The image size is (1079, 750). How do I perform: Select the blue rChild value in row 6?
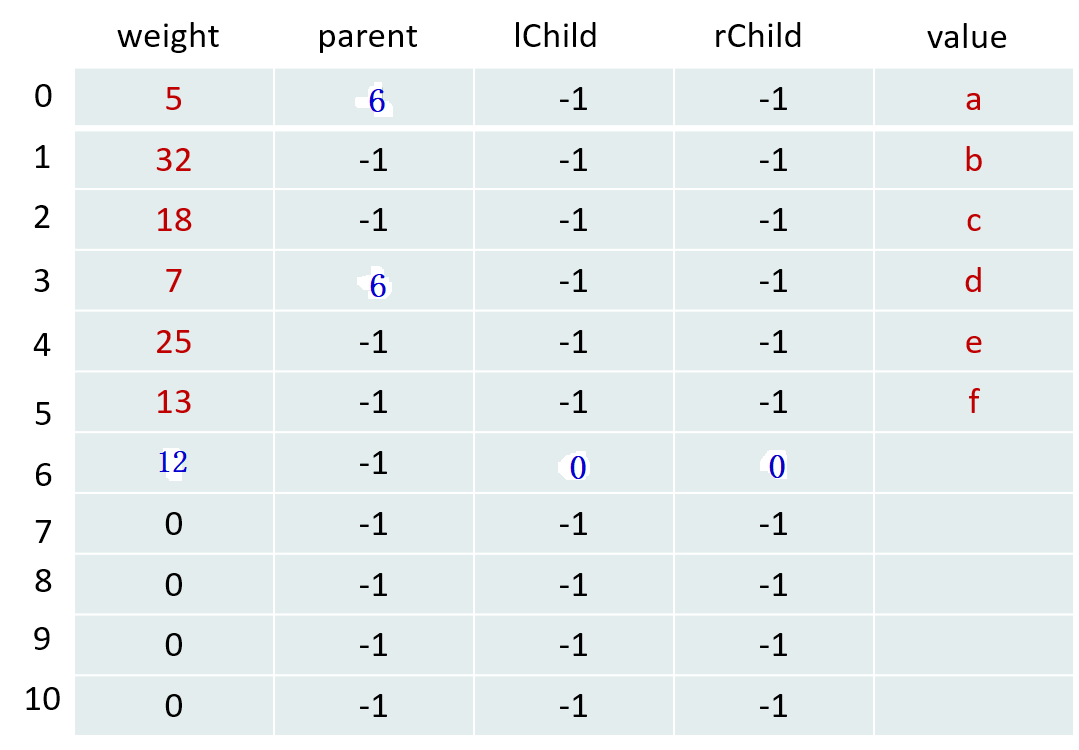click(777, 468)
